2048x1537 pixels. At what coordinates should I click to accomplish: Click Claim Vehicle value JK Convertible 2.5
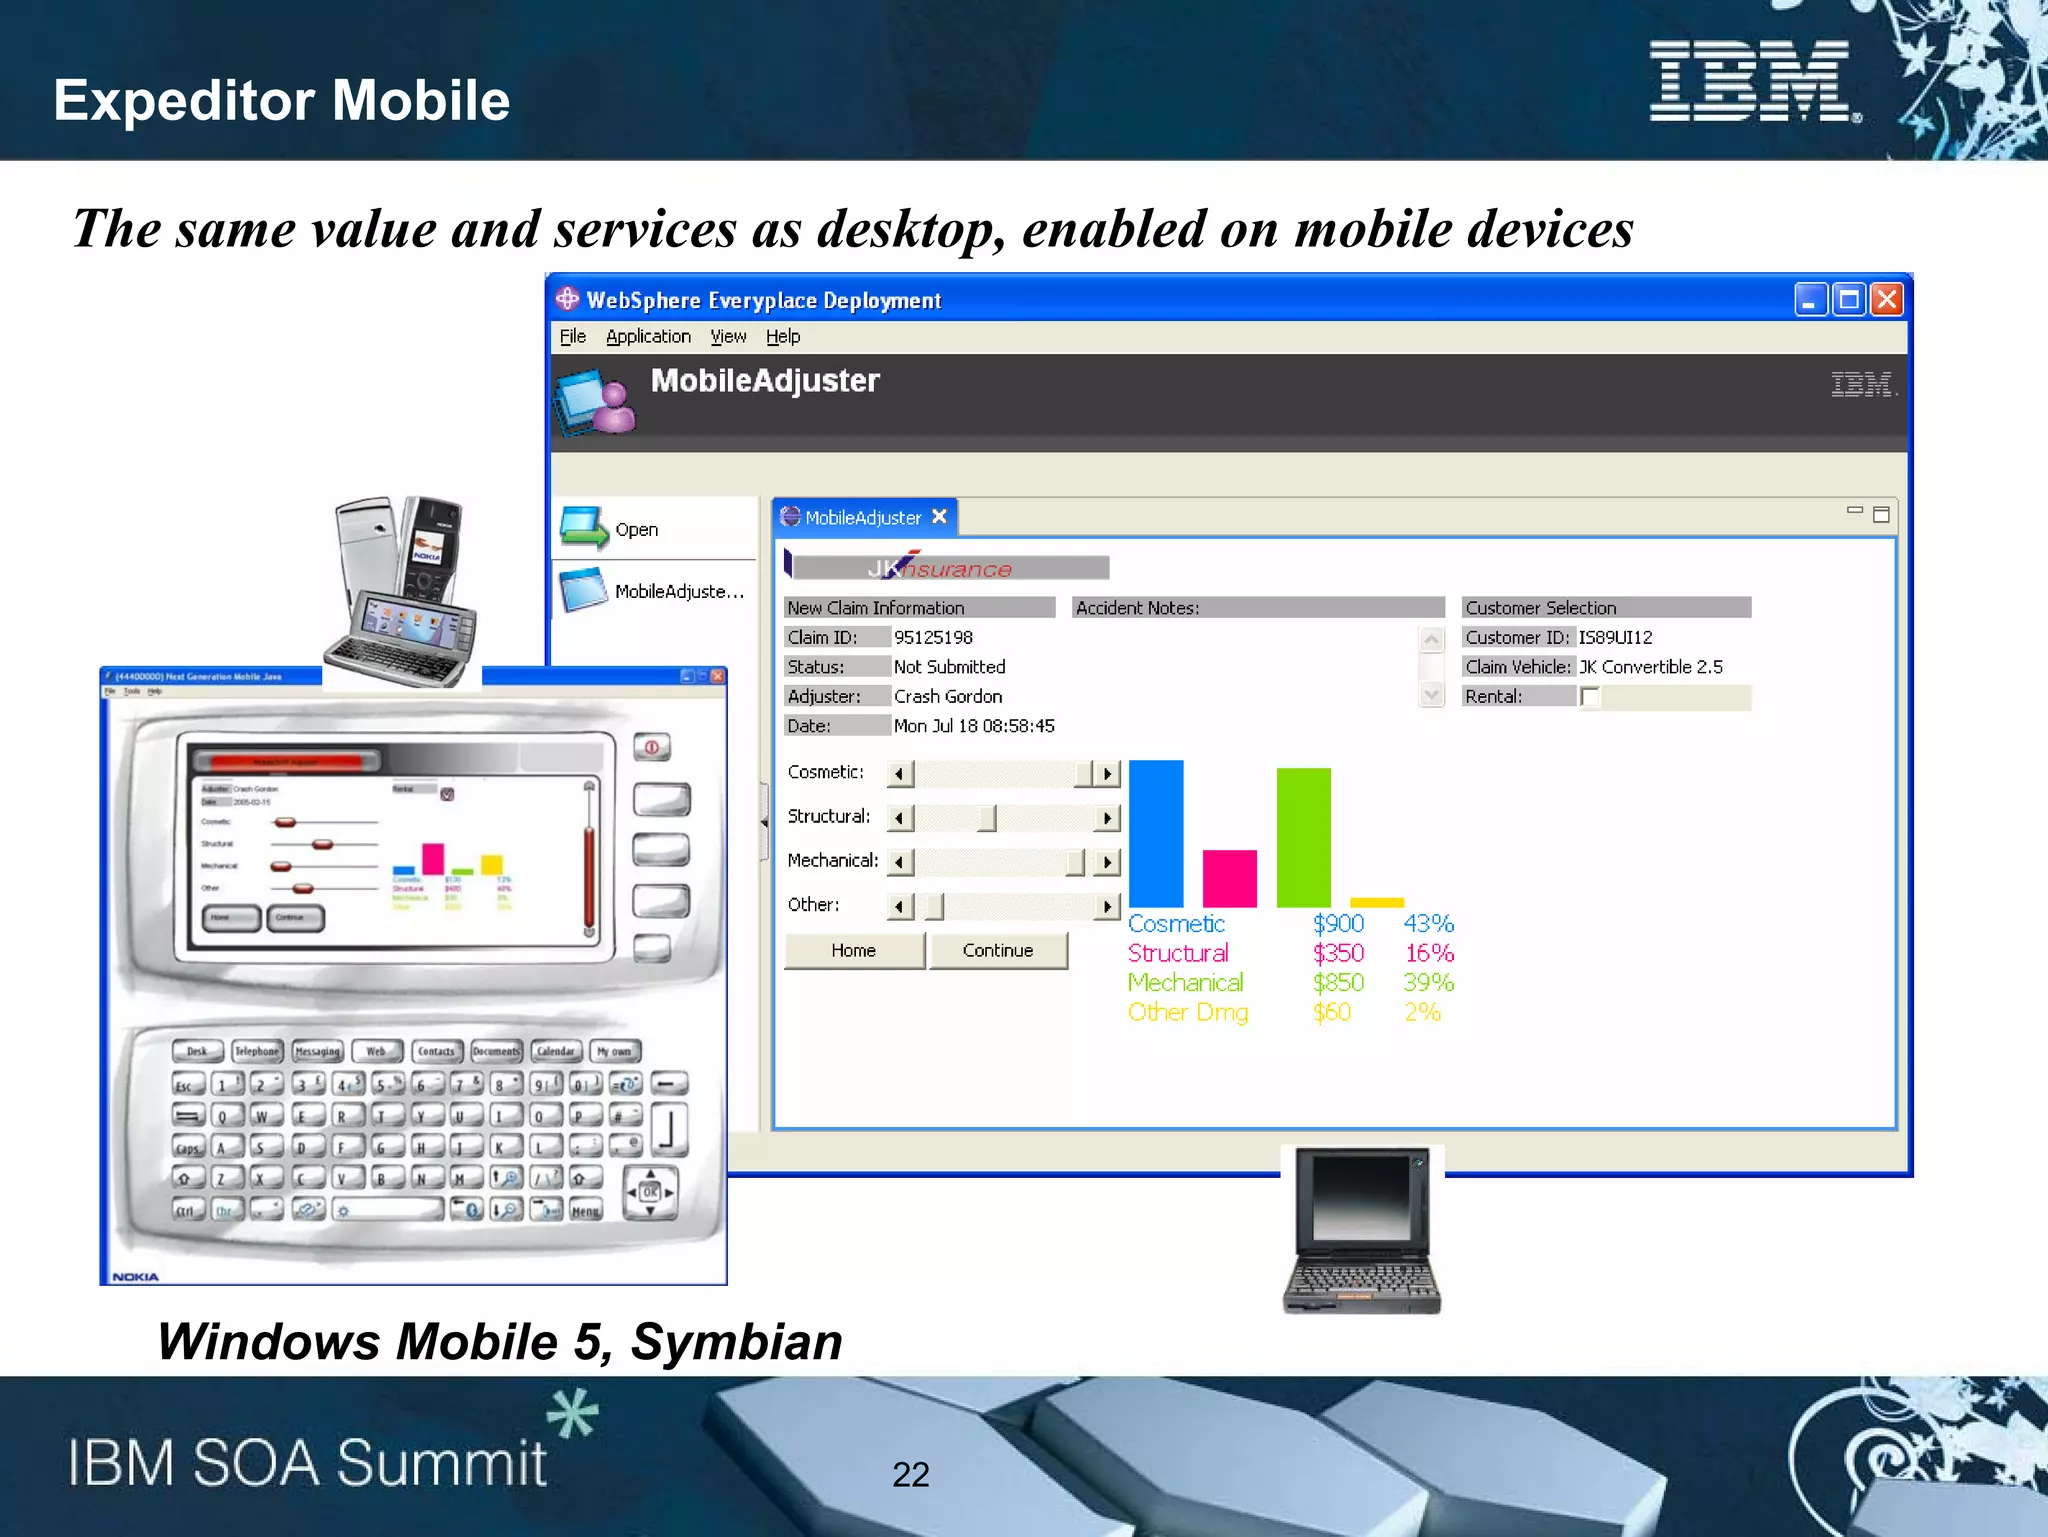pos(1650,667)
